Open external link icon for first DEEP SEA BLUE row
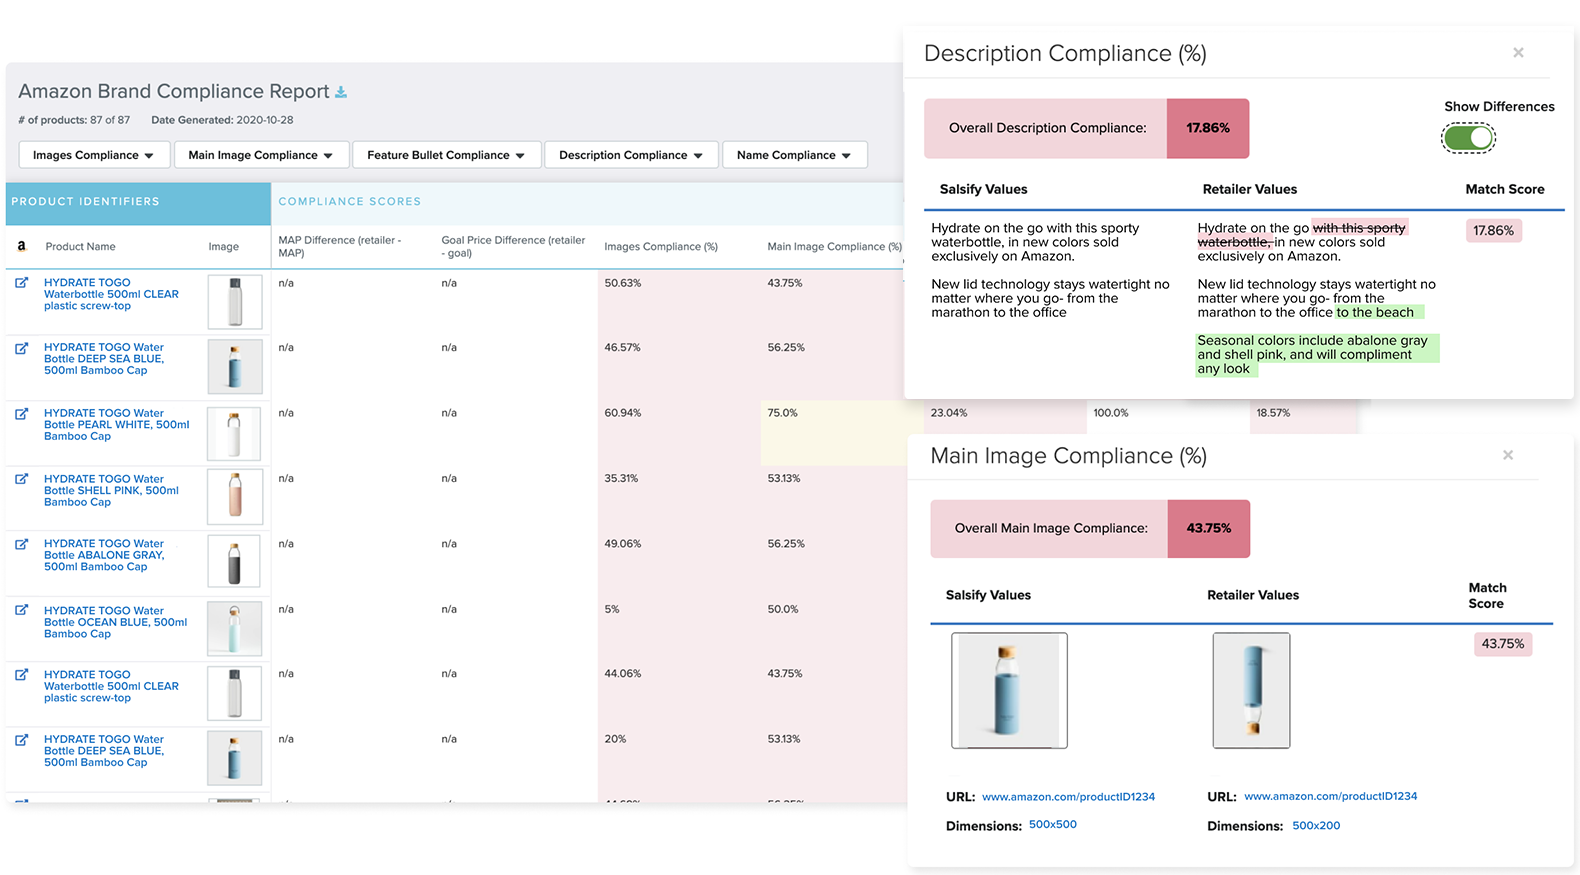 tap(21, 348)
